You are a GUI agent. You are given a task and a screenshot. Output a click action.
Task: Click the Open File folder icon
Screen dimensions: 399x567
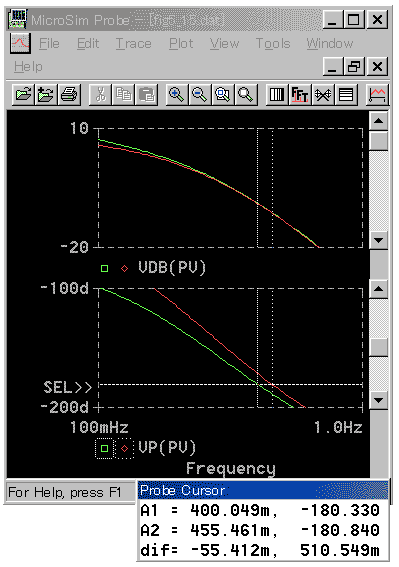coord(23,95)
